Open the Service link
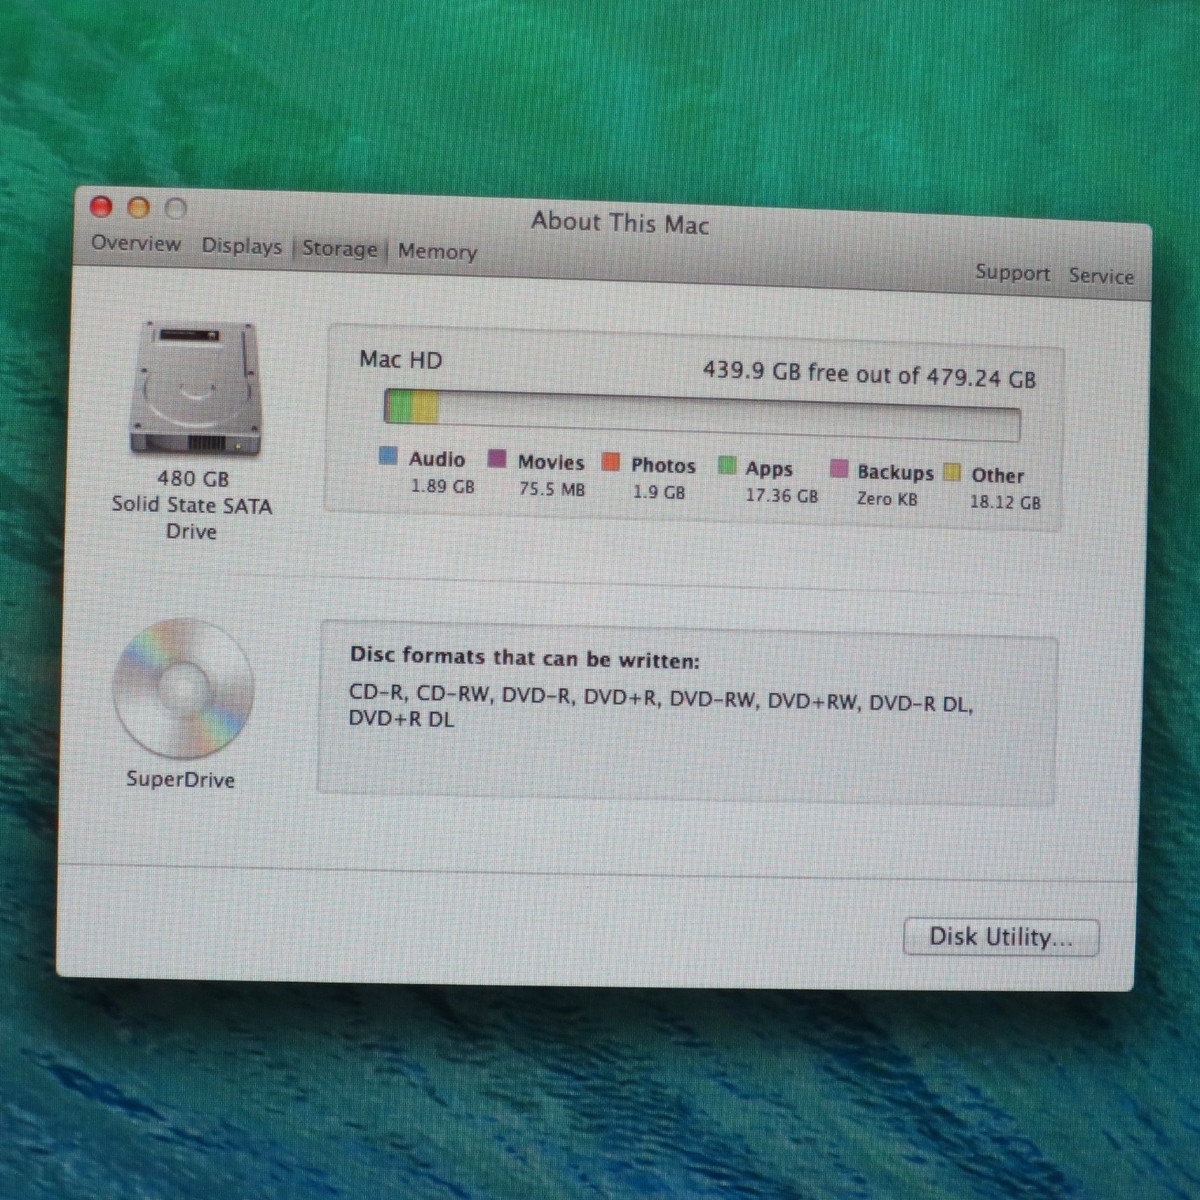This screenshot has height=1200, width=1200. point(1100,276)
